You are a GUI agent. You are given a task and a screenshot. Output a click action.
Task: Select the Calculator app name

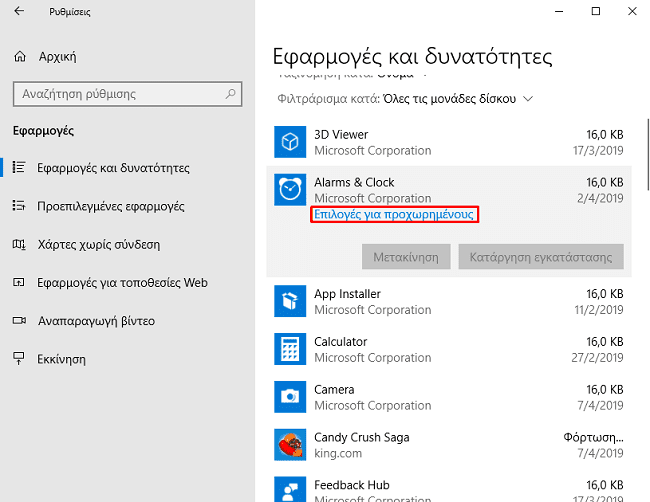(x=340, y=342)
